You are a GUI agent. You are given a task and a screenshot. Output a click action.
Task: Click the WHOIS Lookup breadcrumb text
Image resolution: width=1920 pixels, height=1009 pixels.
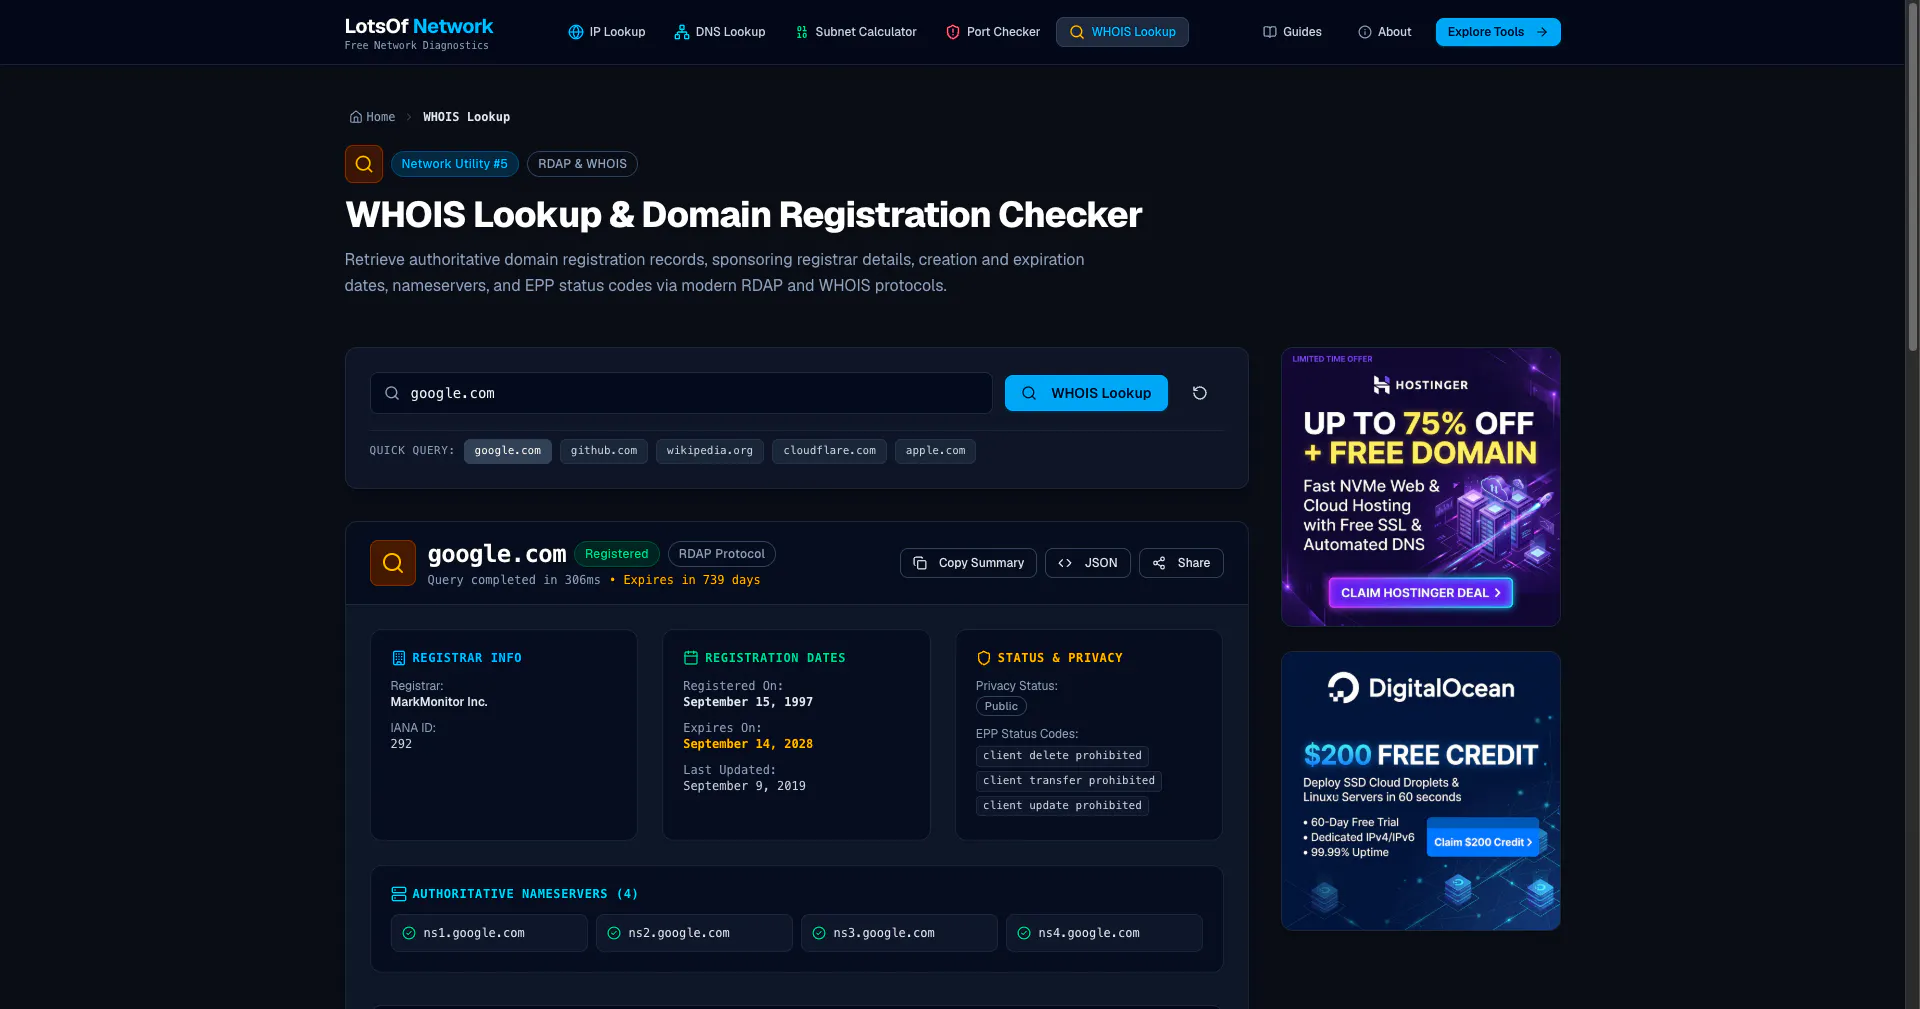[x=466, y=117]
